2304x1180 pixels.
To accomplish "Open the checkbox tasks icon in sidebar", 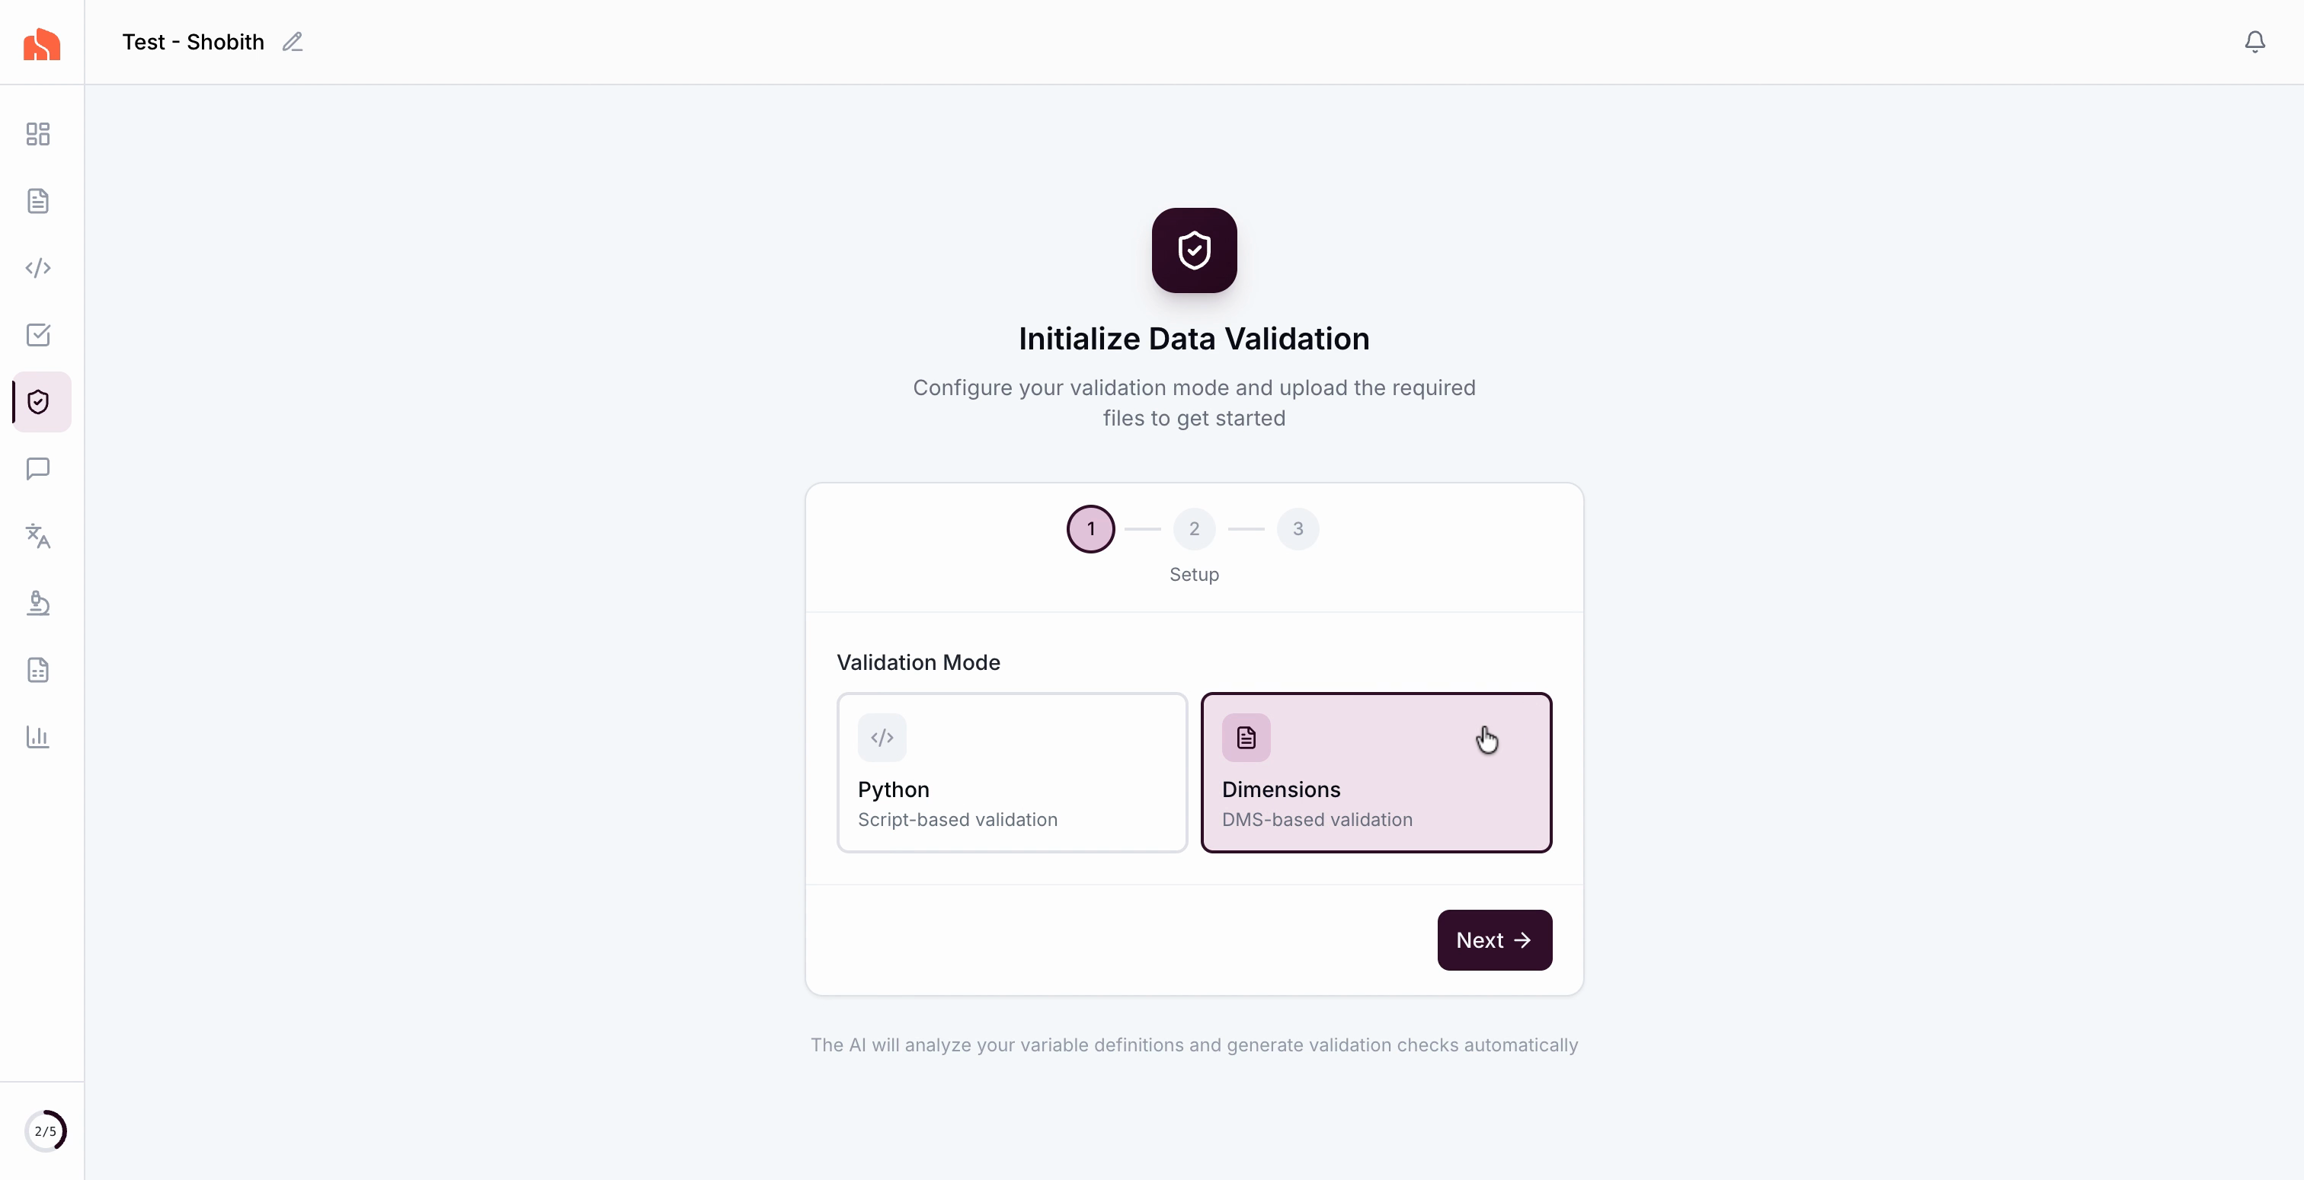I will pos(38,335).
